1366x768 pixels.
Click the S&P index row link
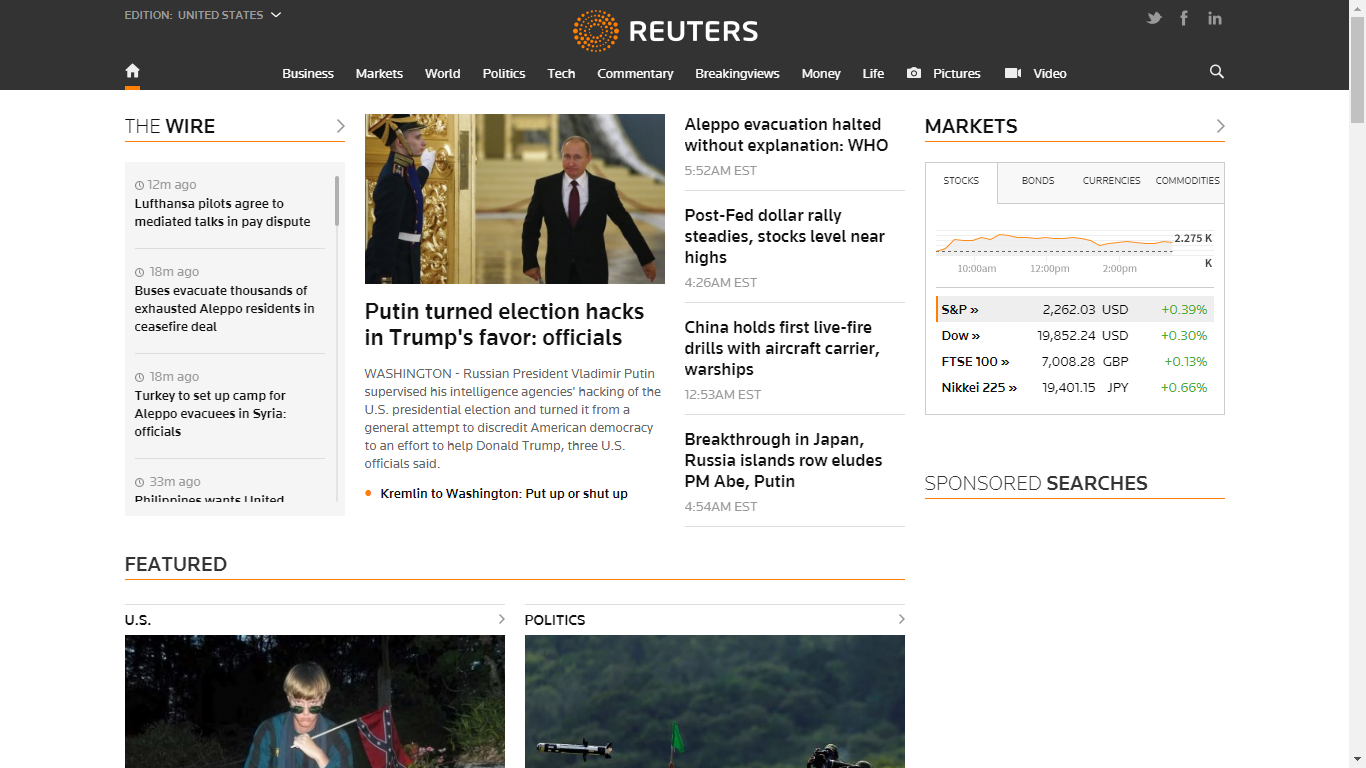pos(960,310)
